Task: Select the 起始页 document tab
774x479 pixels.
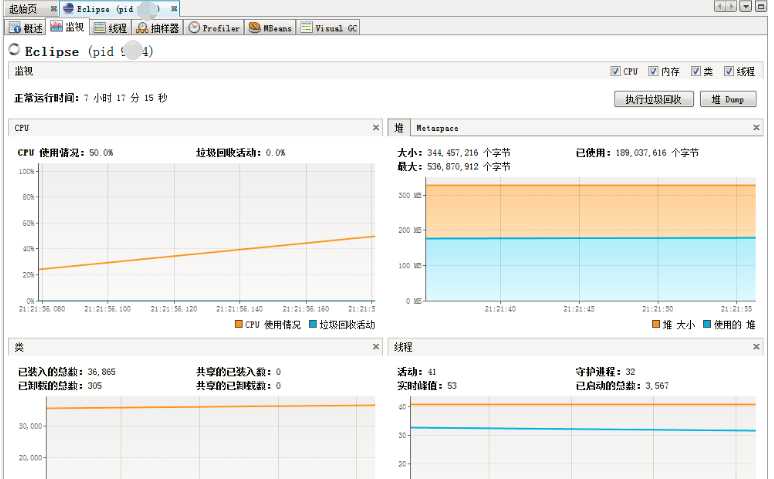Action: (x=23, y=8)
